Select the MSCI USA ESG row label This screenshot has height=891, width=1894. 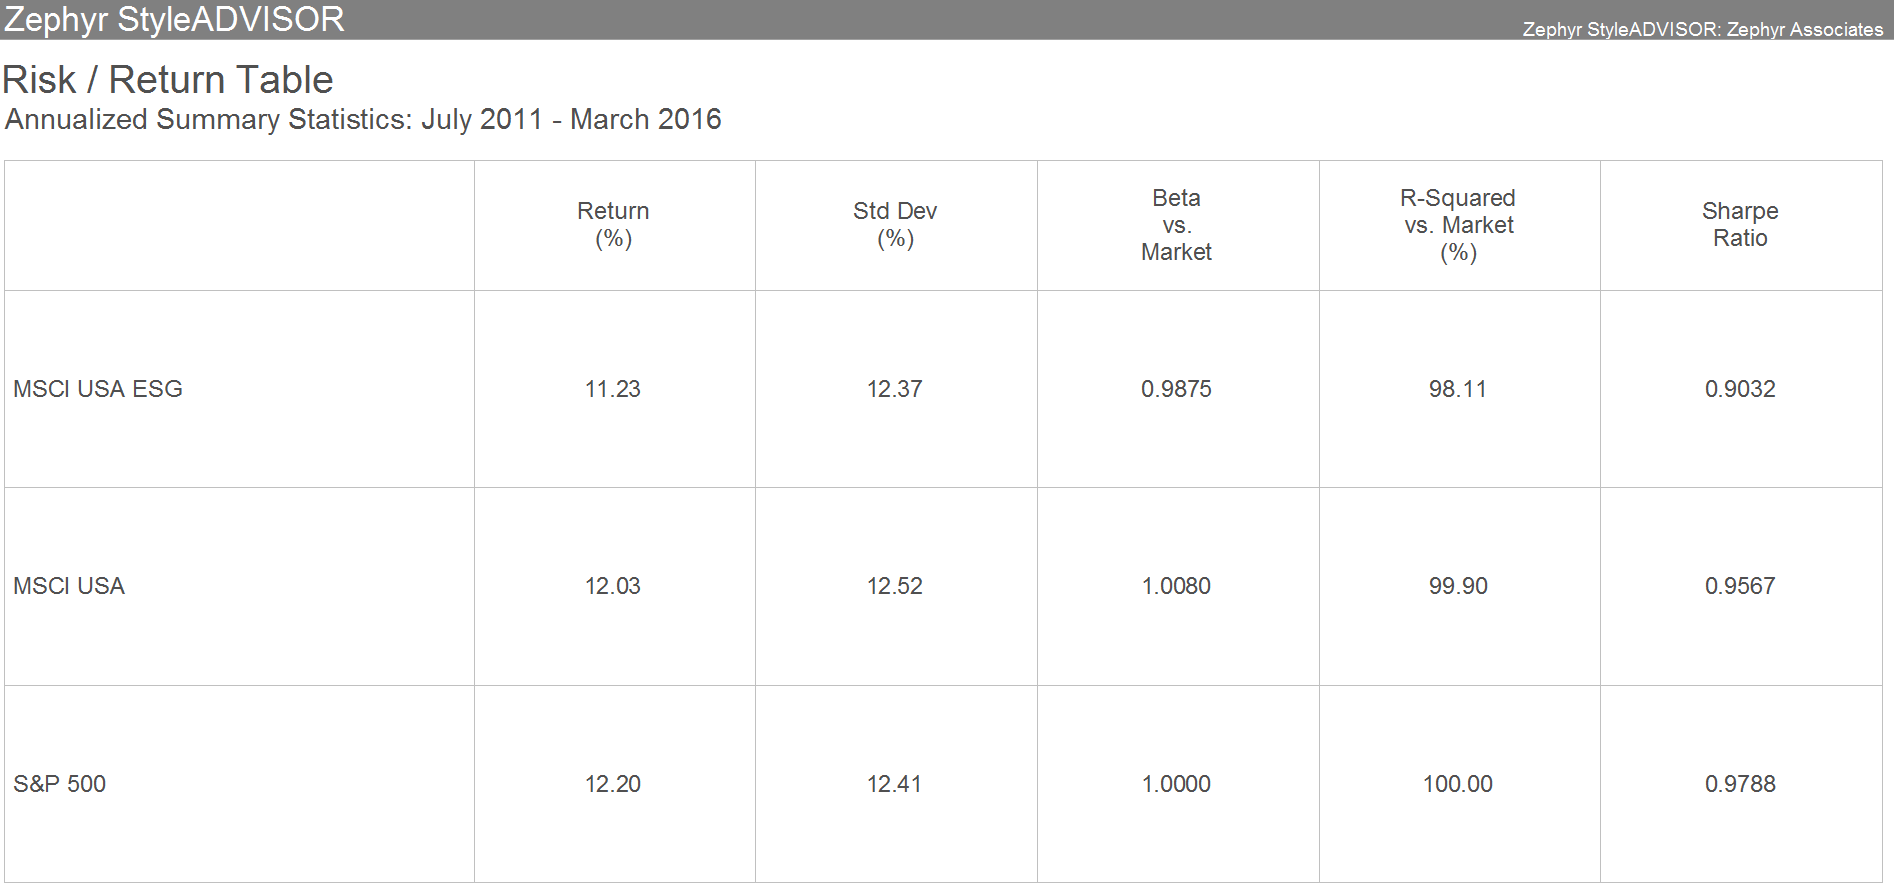point(98,389)
